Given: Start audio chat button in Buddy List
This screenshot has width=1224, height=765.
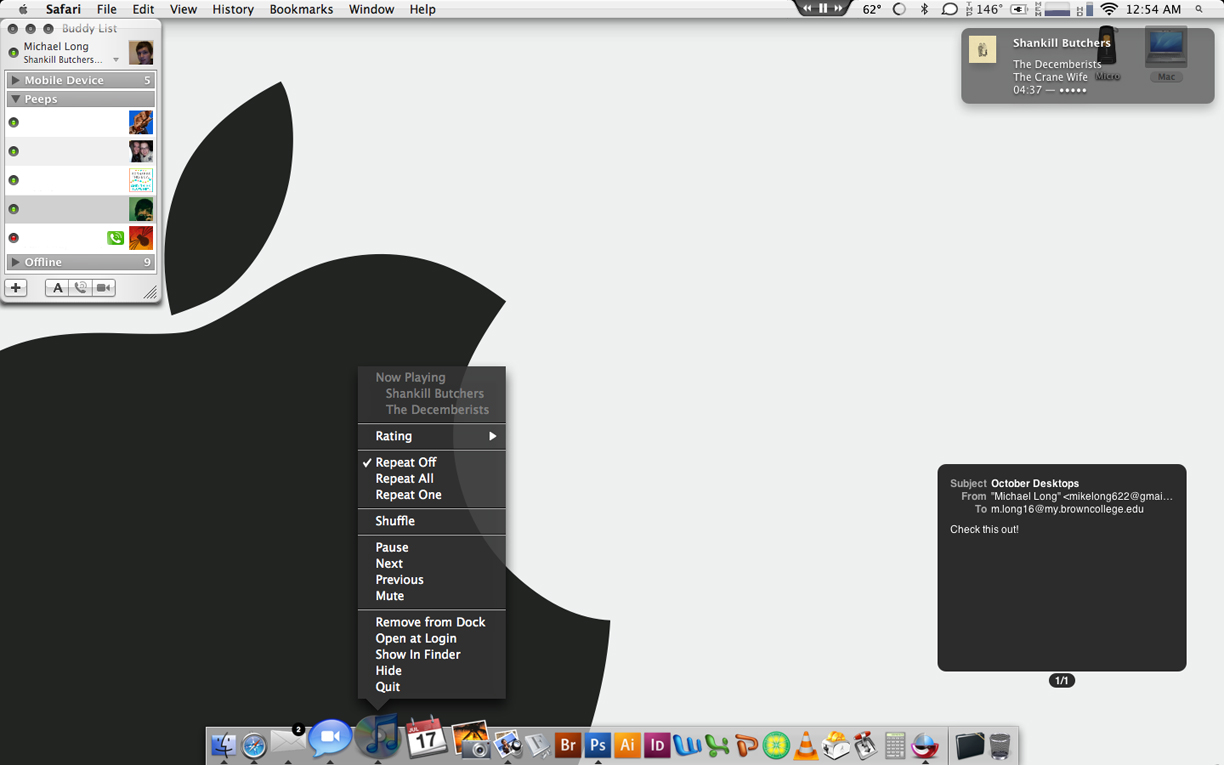Looking at the screenshot, I should tap(81, 288).
